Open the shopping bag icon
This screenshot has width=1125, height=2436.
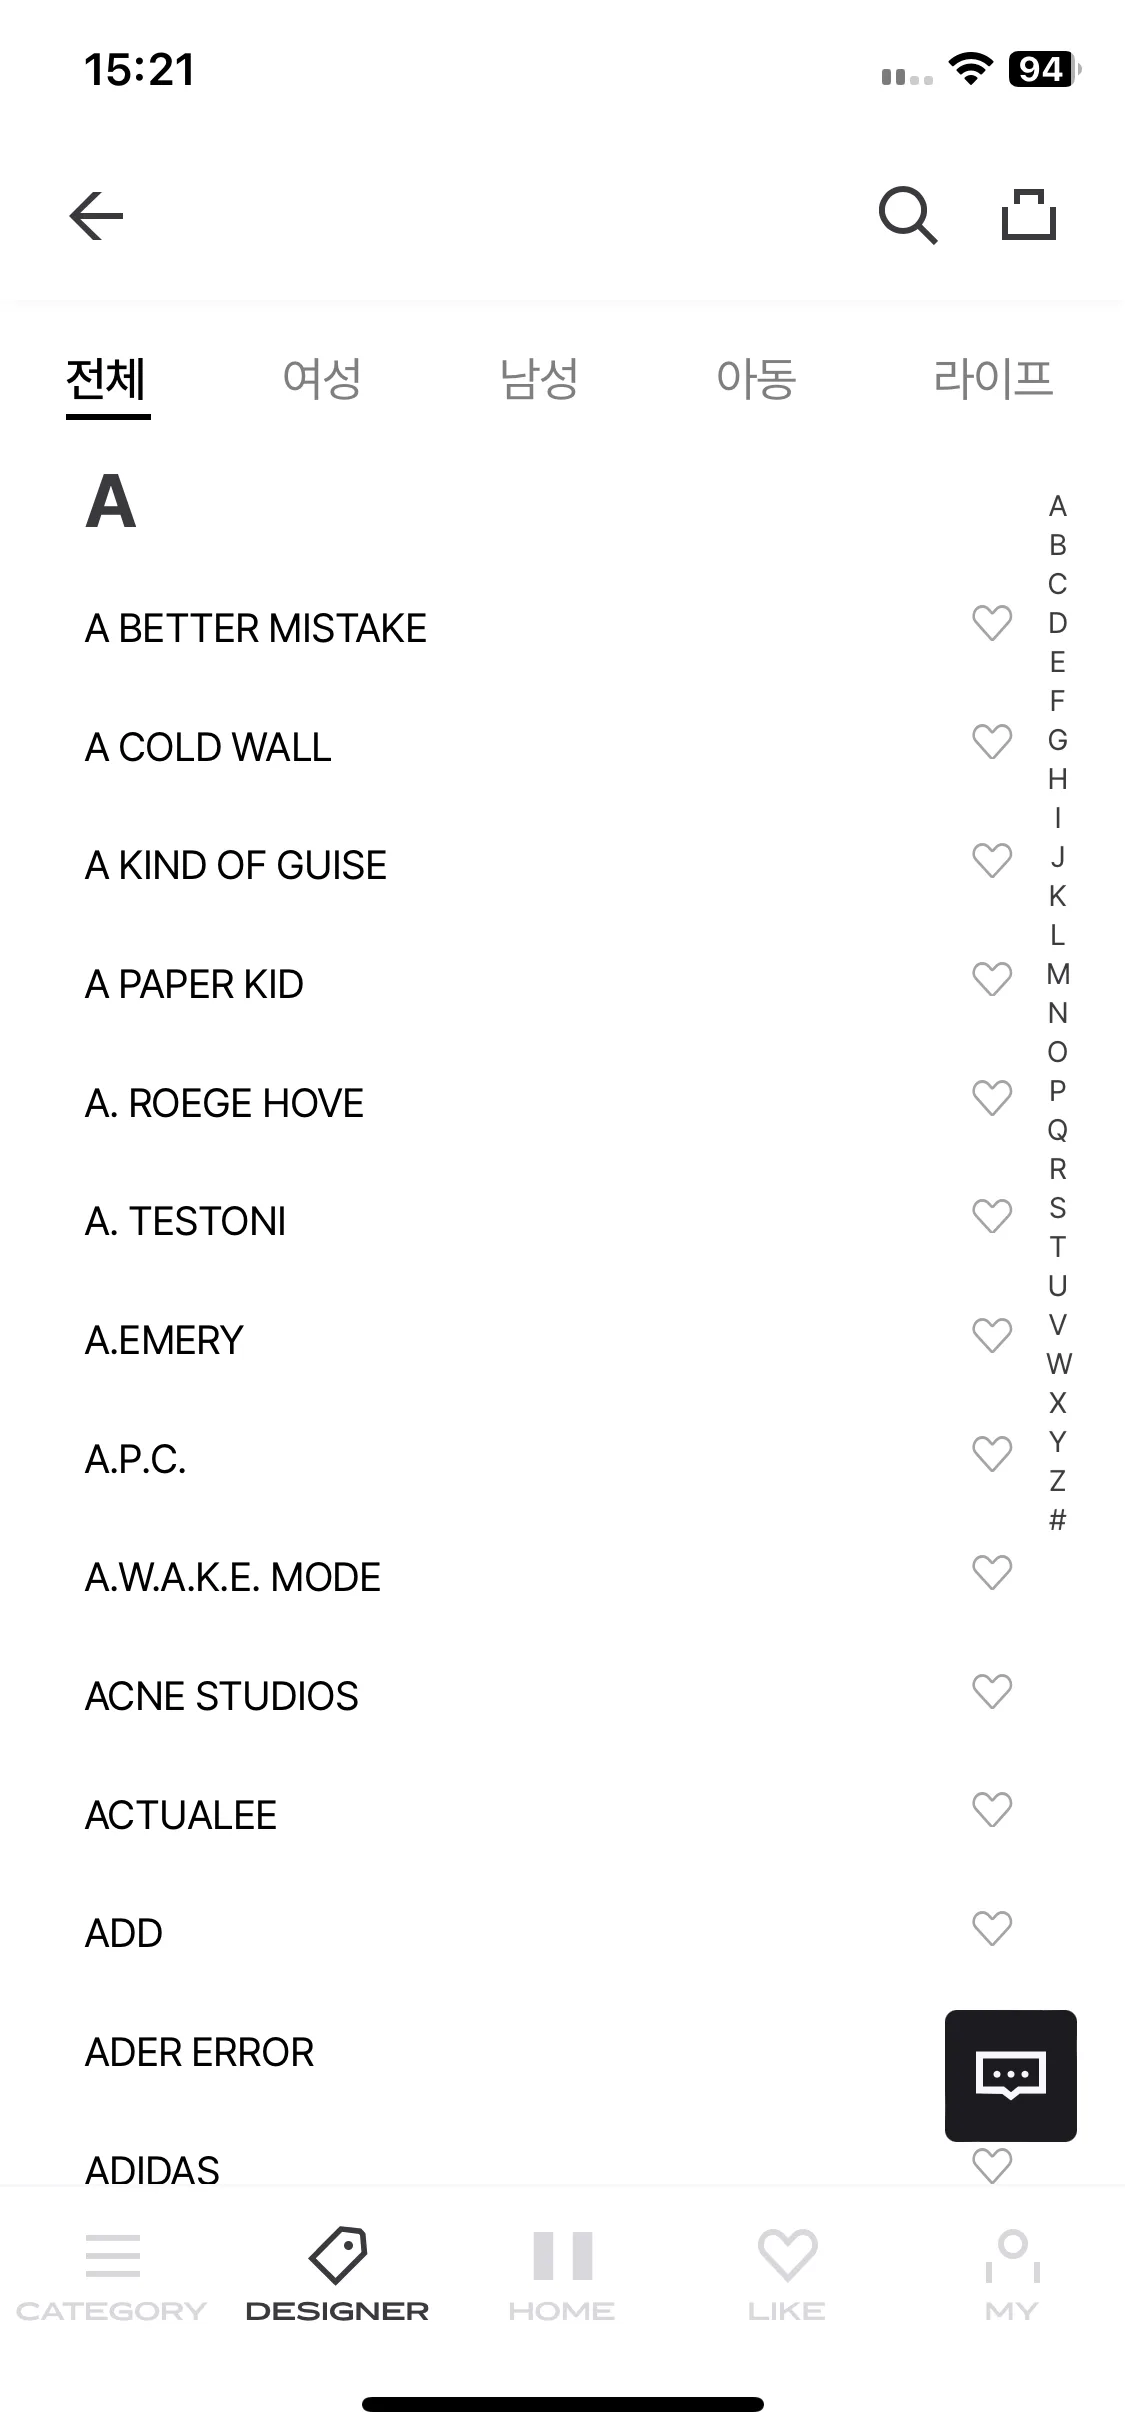click(x=1029, y=214)
